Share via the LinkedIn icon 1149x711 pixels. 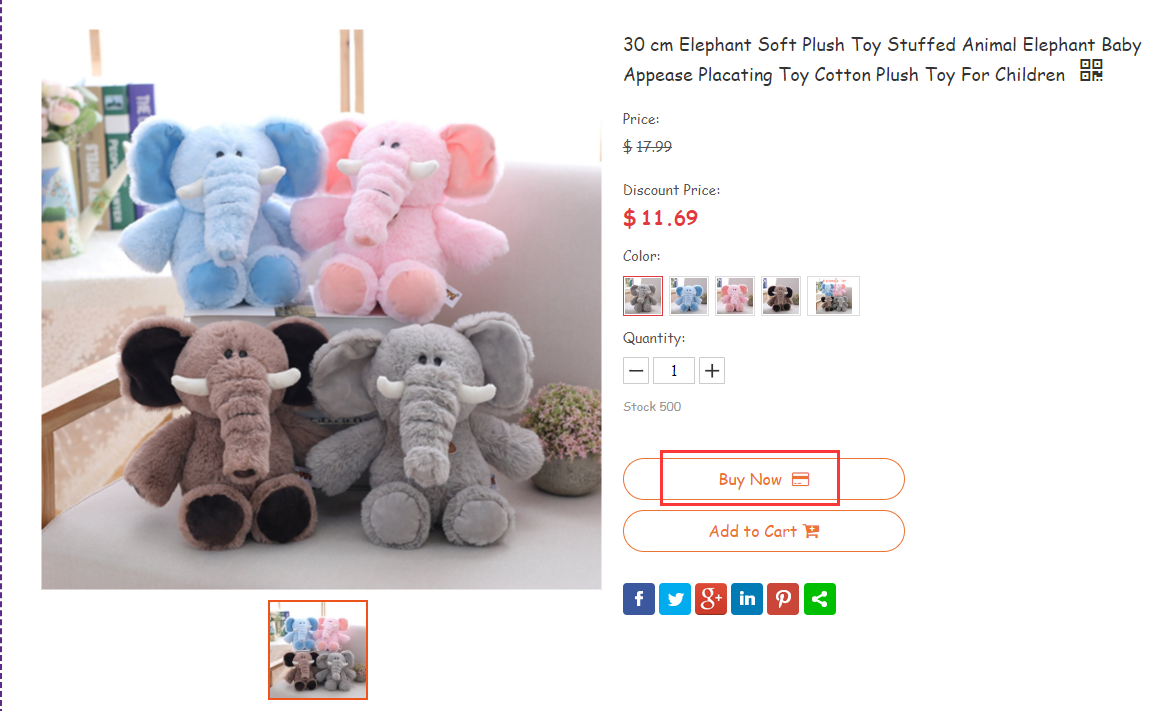pyautogui.click(x=747, y=599)
